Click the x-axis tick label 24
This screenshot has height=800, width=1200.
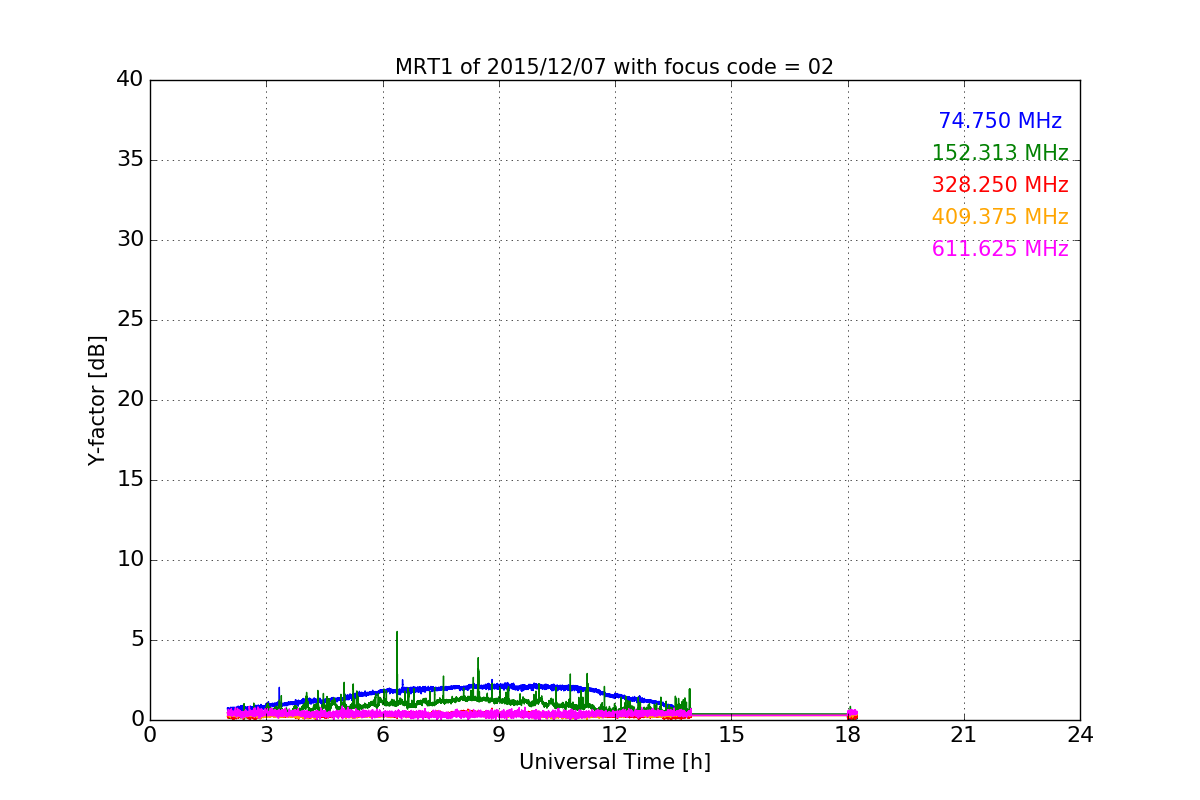1080,735
